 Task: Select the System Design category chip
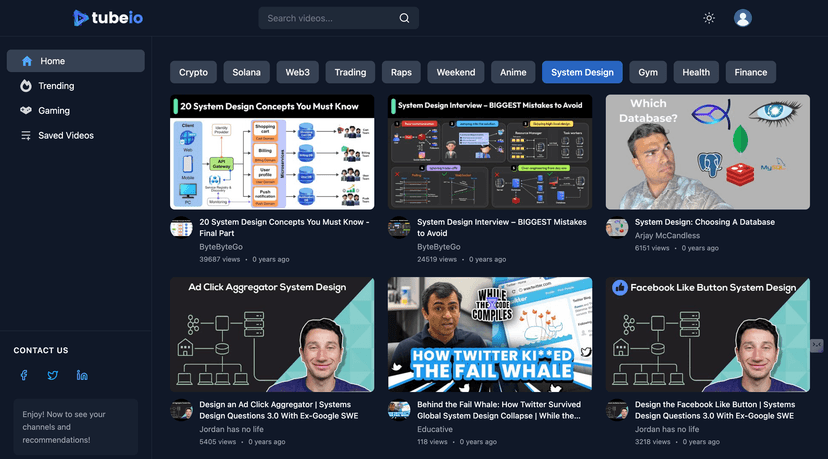coord(582,72)
